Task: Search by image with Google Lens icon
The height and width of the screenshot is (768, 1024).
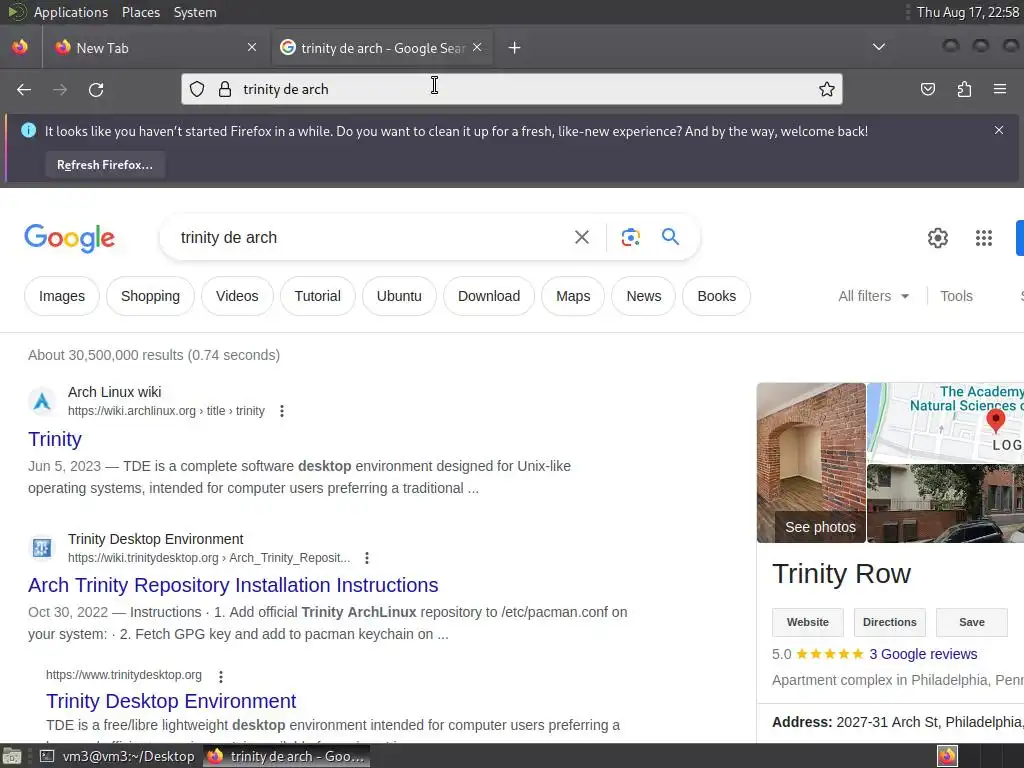Action: (x=630, y=237)
